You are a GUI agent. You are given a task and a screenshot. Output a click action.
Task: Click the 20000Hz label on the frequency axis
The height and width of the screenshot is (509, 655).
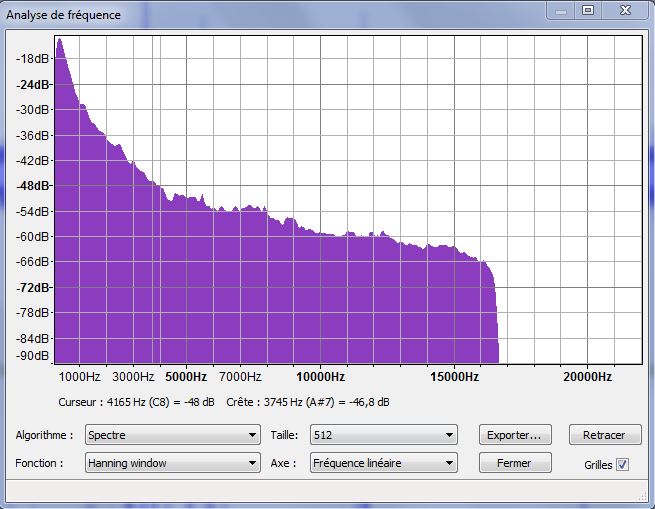[587, 377]
